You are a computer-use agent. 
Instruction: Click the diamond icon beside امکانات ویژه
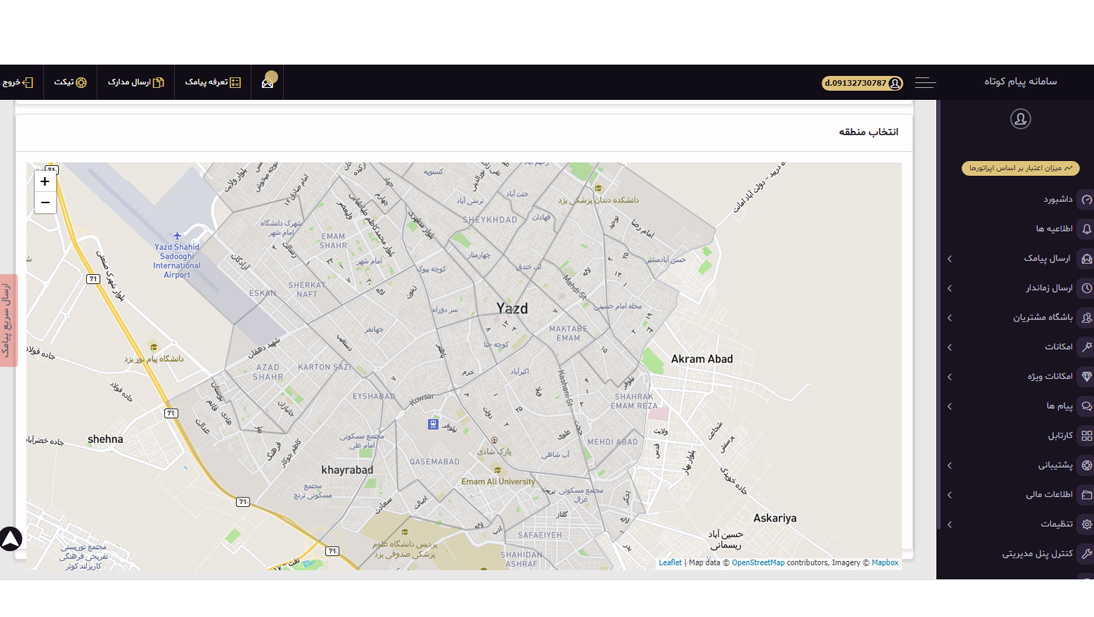(1086, 377)
